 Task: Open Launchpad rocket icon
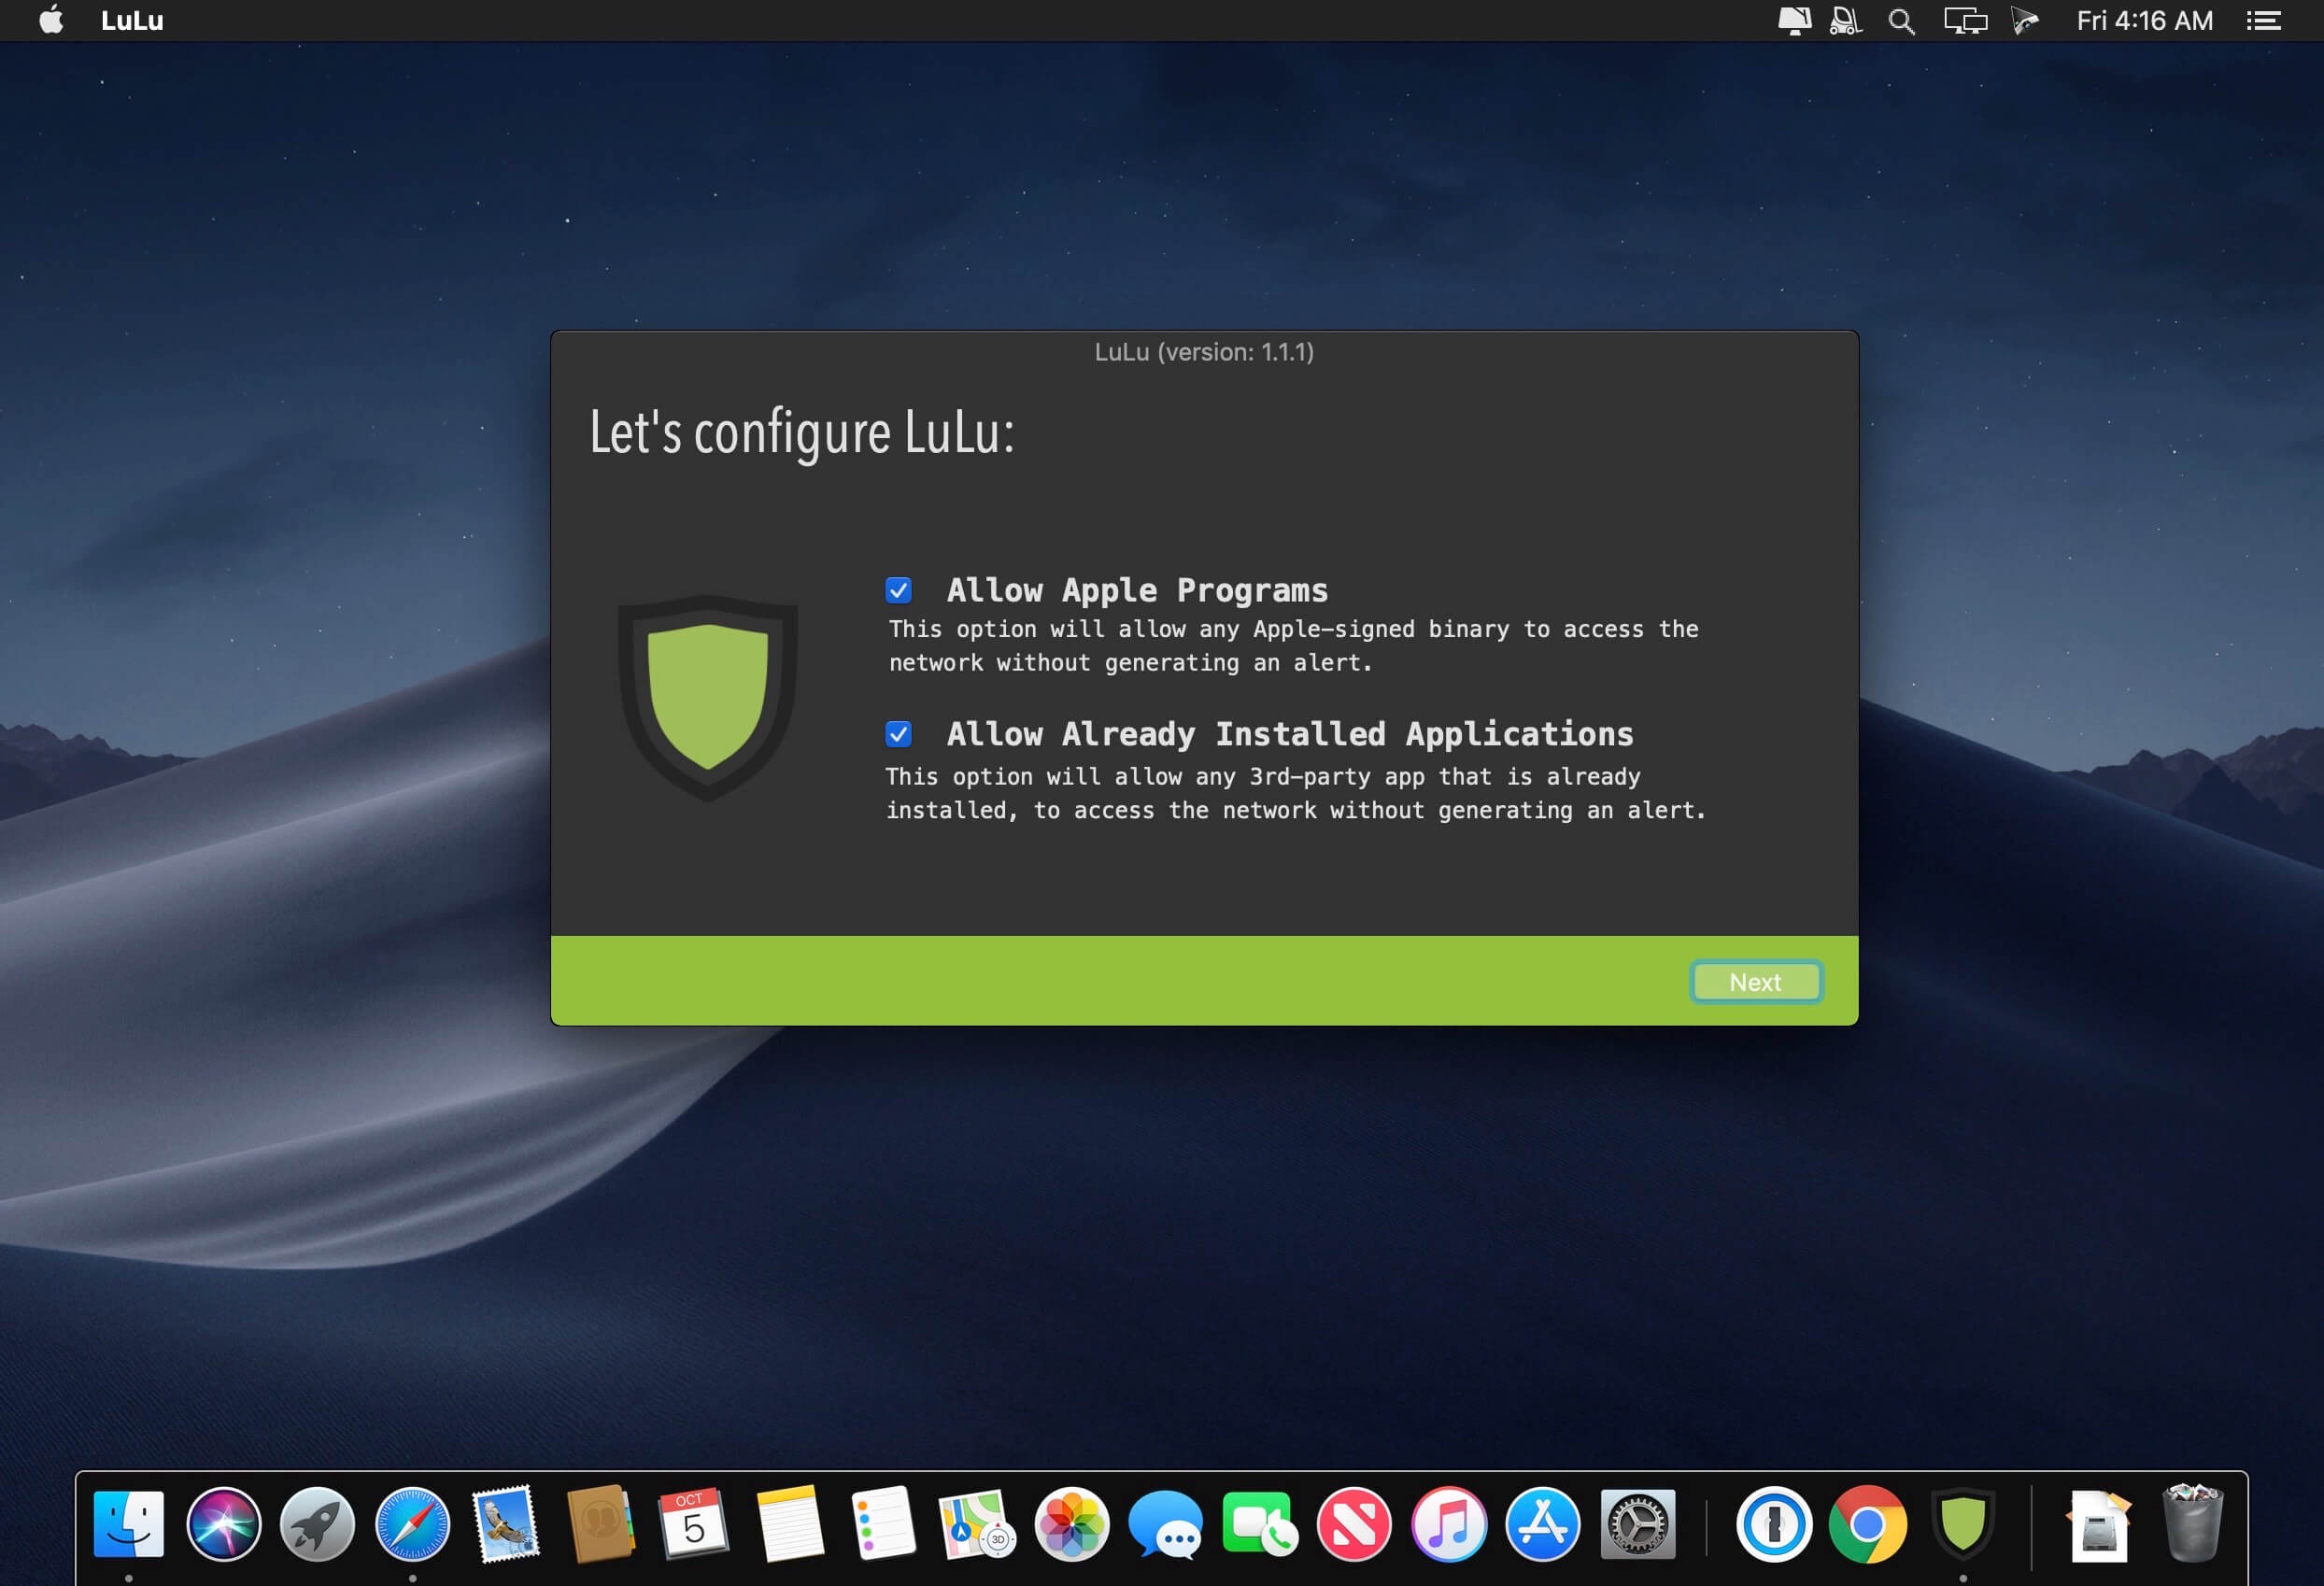pos(317,1524)
